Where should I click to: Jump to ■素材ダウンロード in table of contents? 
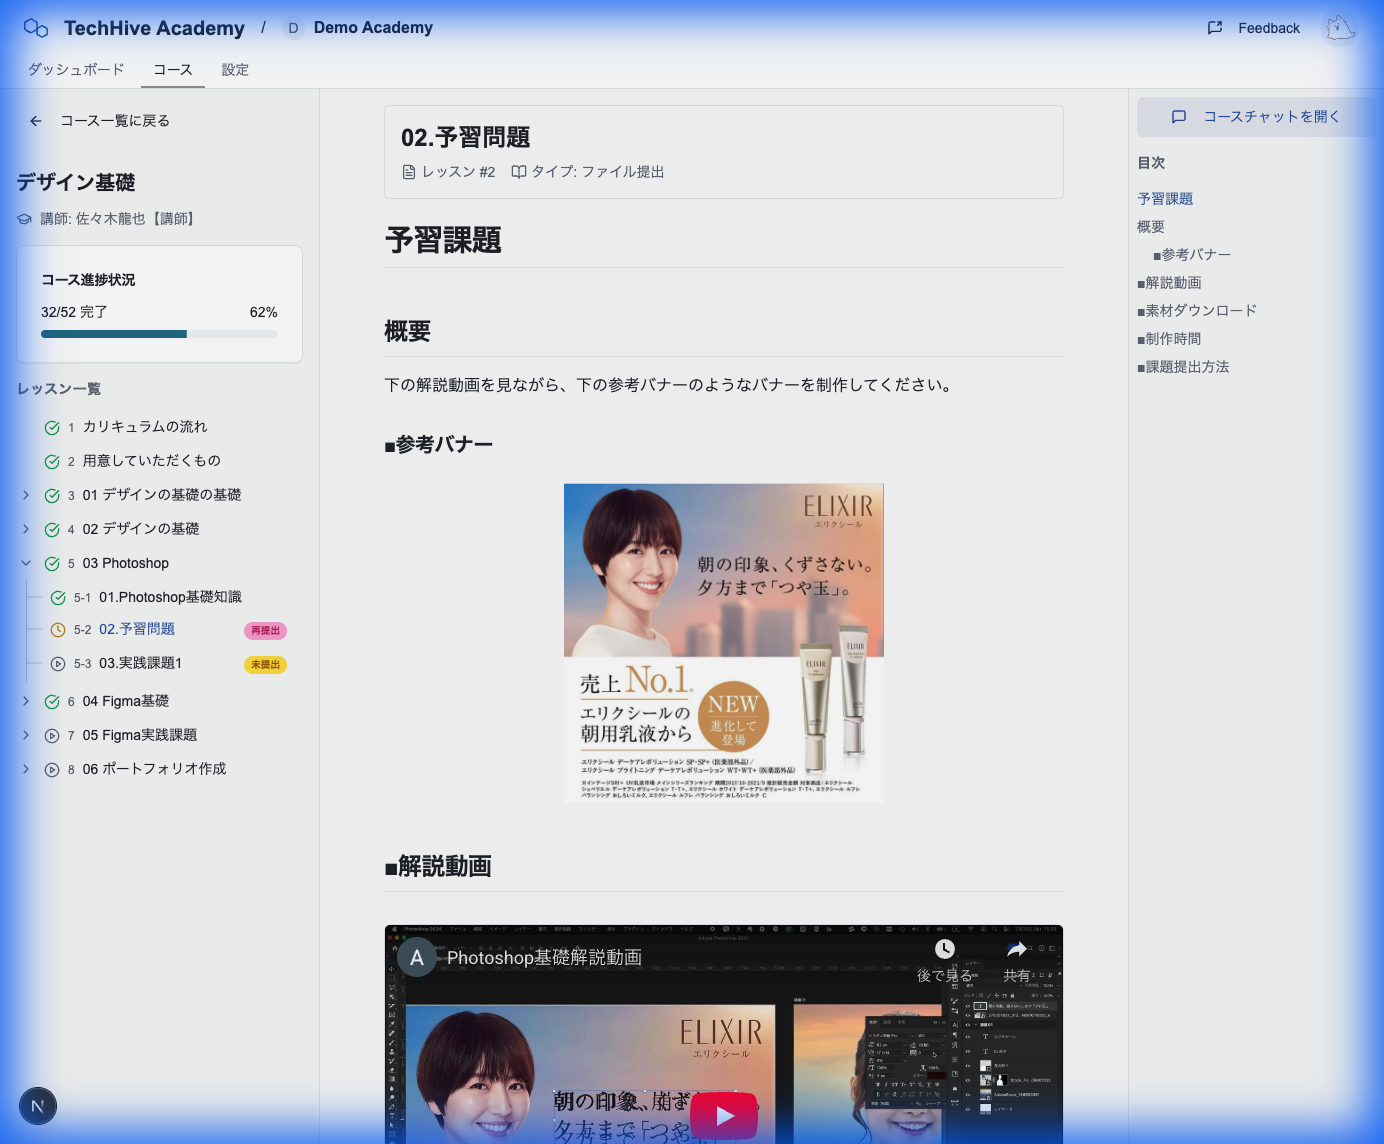click(1197, 311)
